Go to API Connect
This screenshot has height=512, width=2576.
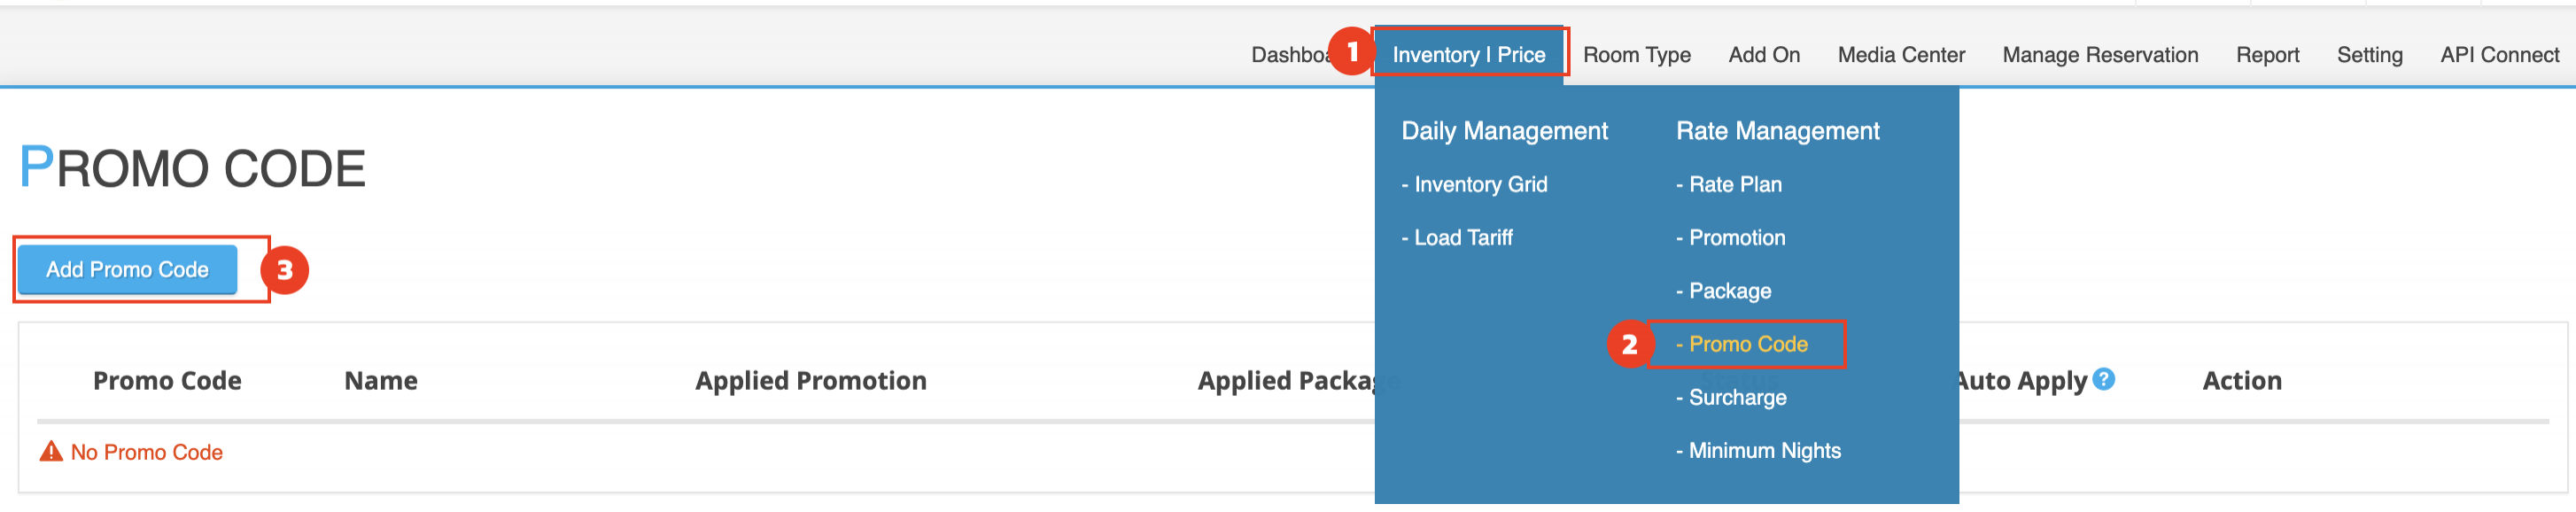2498,55
